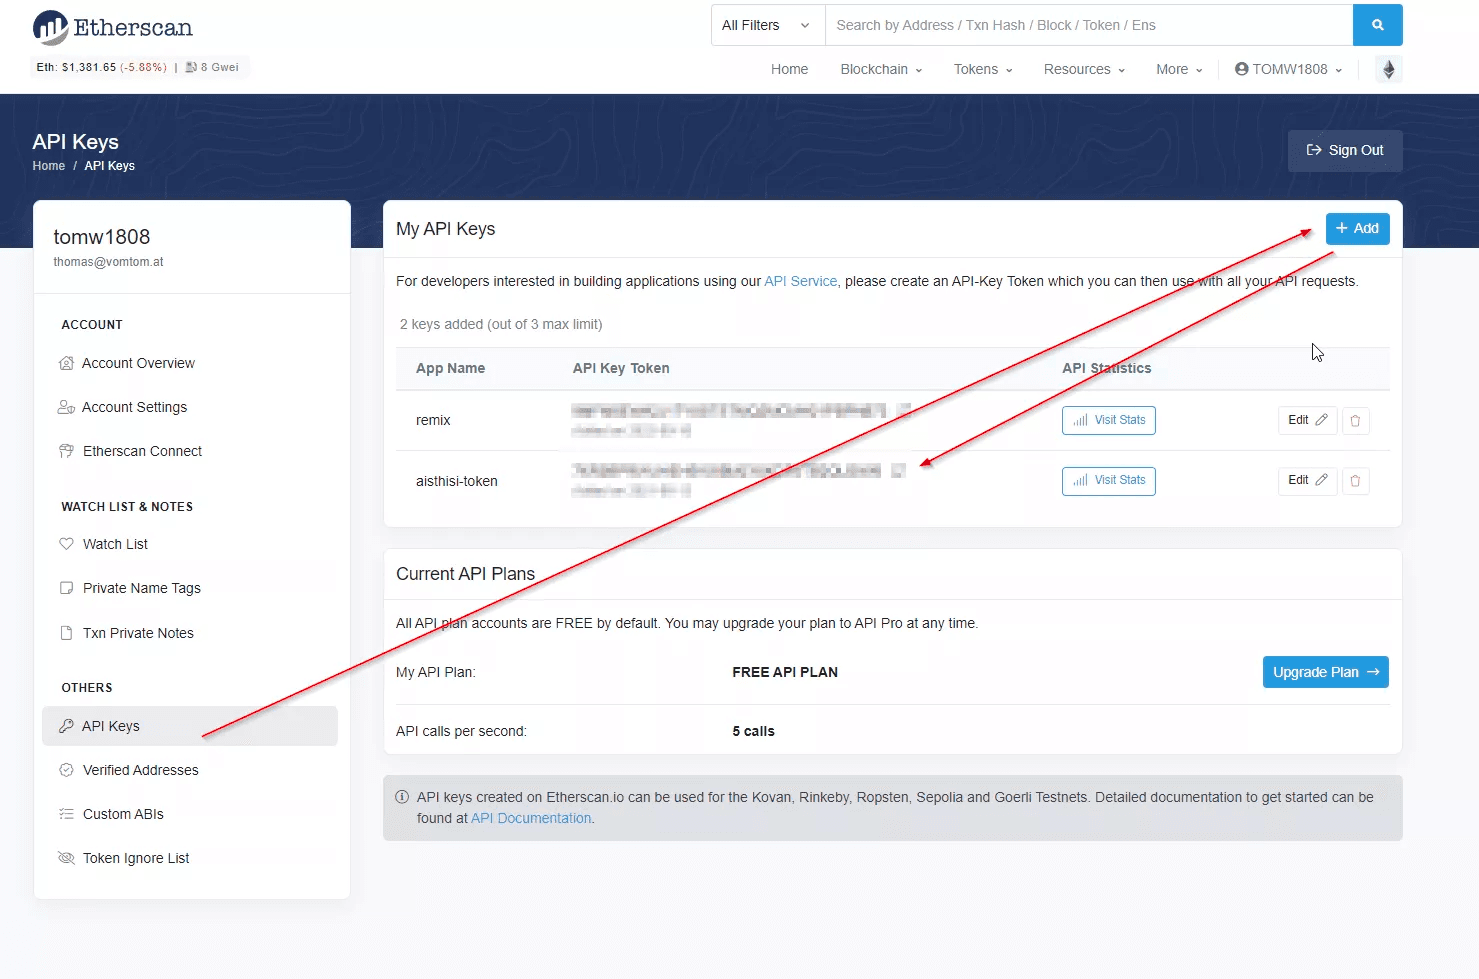Image resolution: width=1479 pixels, height=979 pixels.
Task: Click the FREE API PLAN text
Action: click(x=785, y=672)
